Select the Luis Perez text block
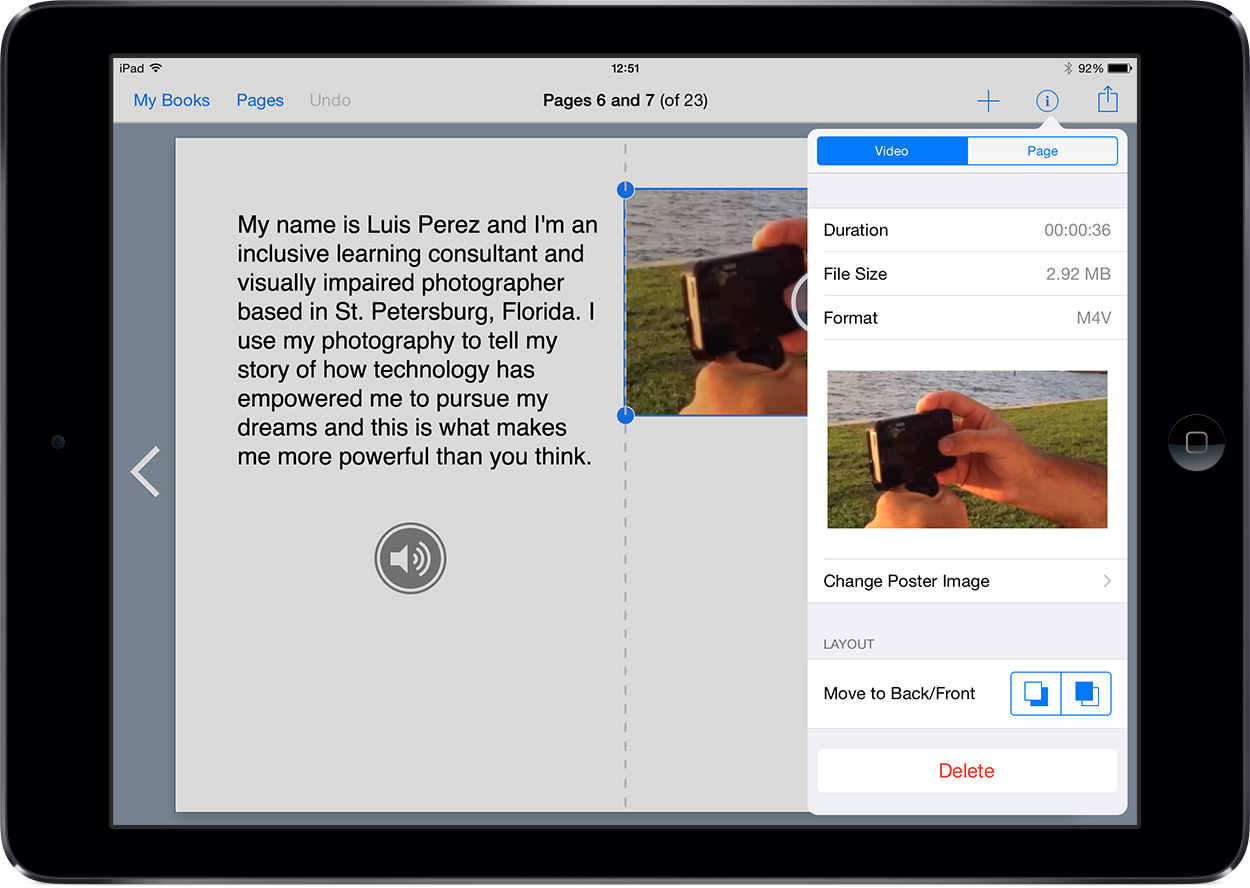This screenshot has height=888, width=1250. coord(416,341)
